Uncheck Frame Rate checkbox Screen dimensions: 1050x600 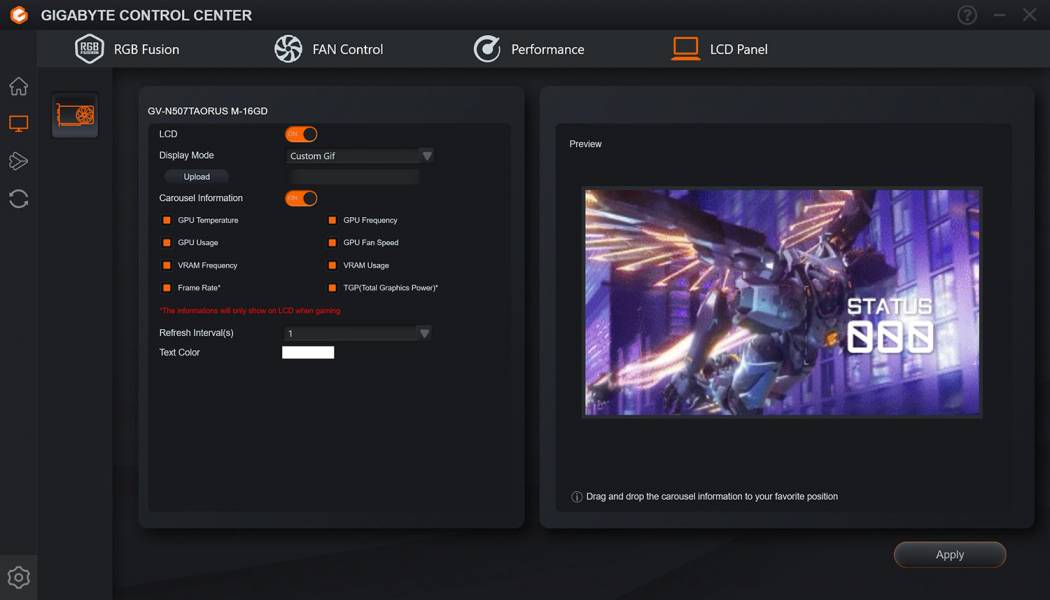167,288
